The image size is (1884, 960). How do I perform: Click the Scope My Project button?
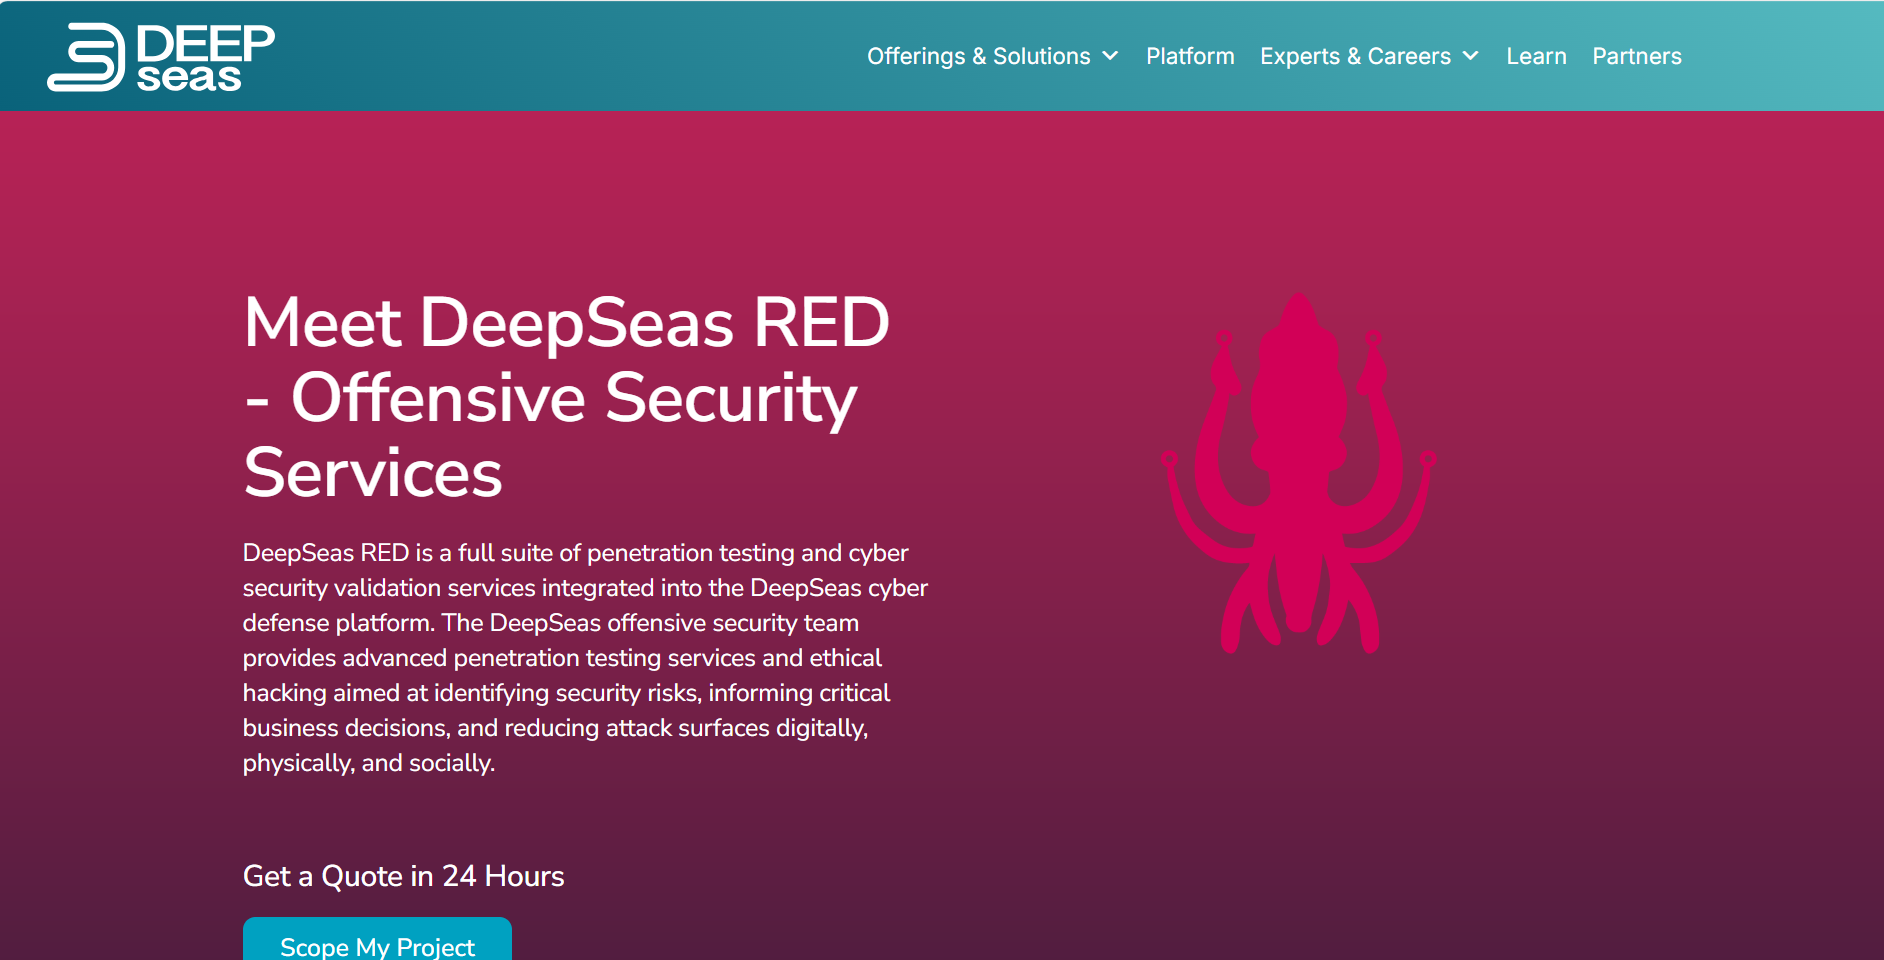[x=377, y=940]
